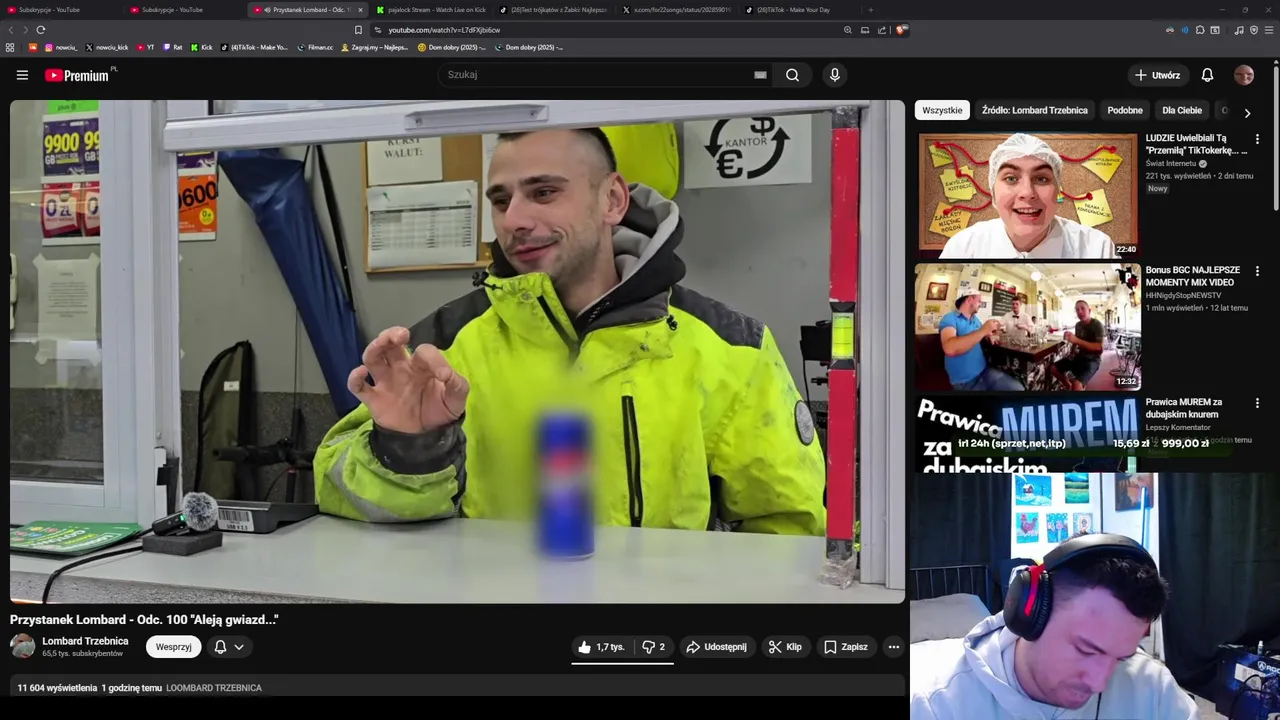Open Świat Internetu channel name
This screenshot has height=720, width=1280.
point(1171,163)
